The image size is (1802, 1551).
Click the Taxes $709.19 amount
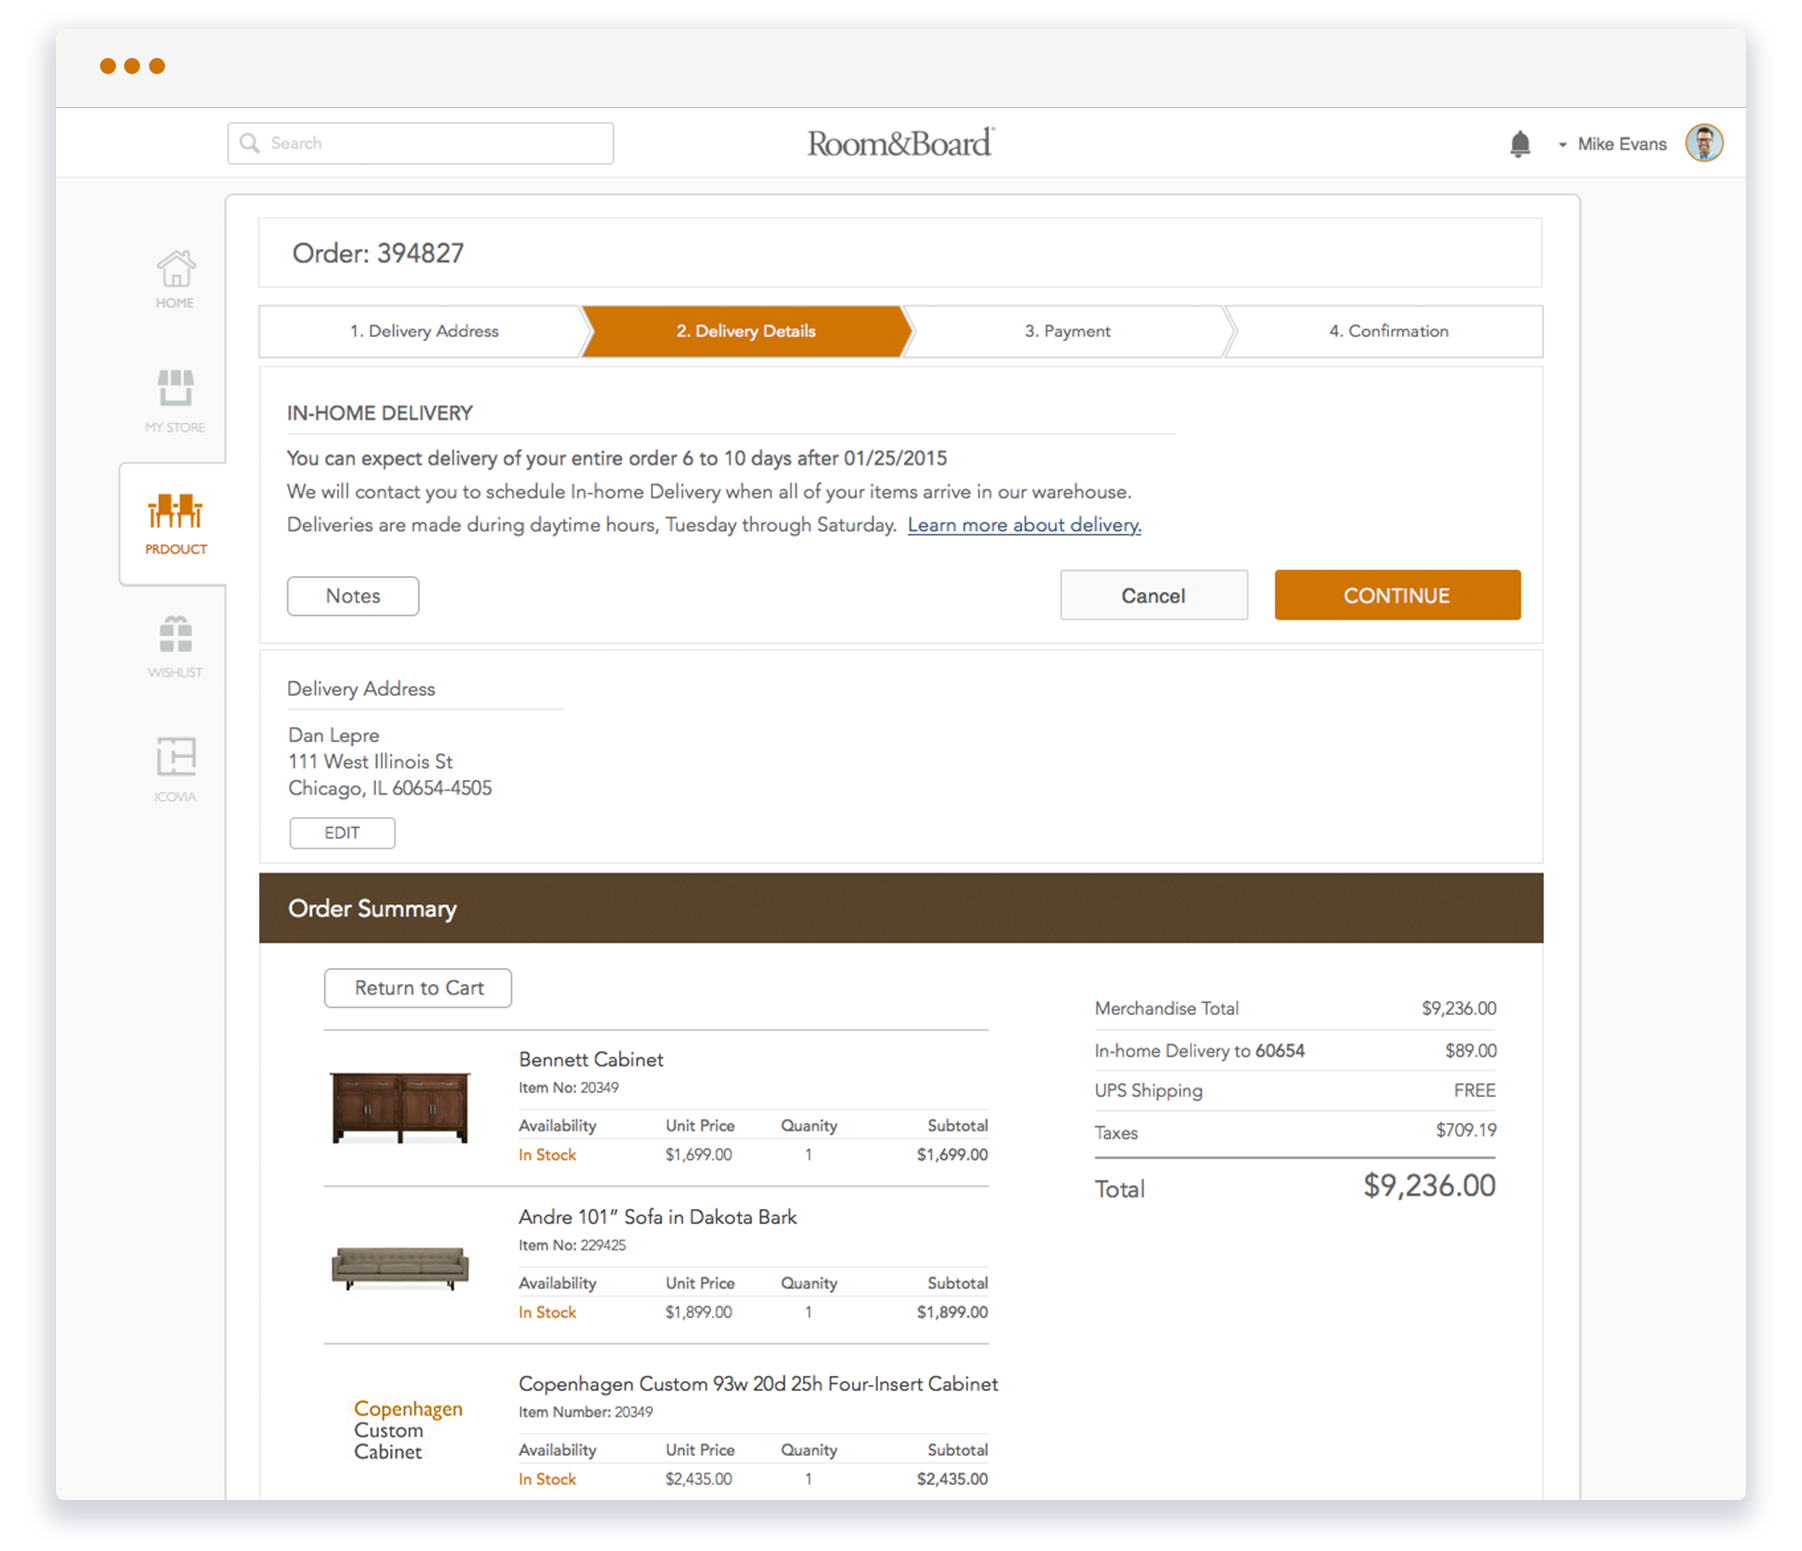(x=1466, y=1131)
